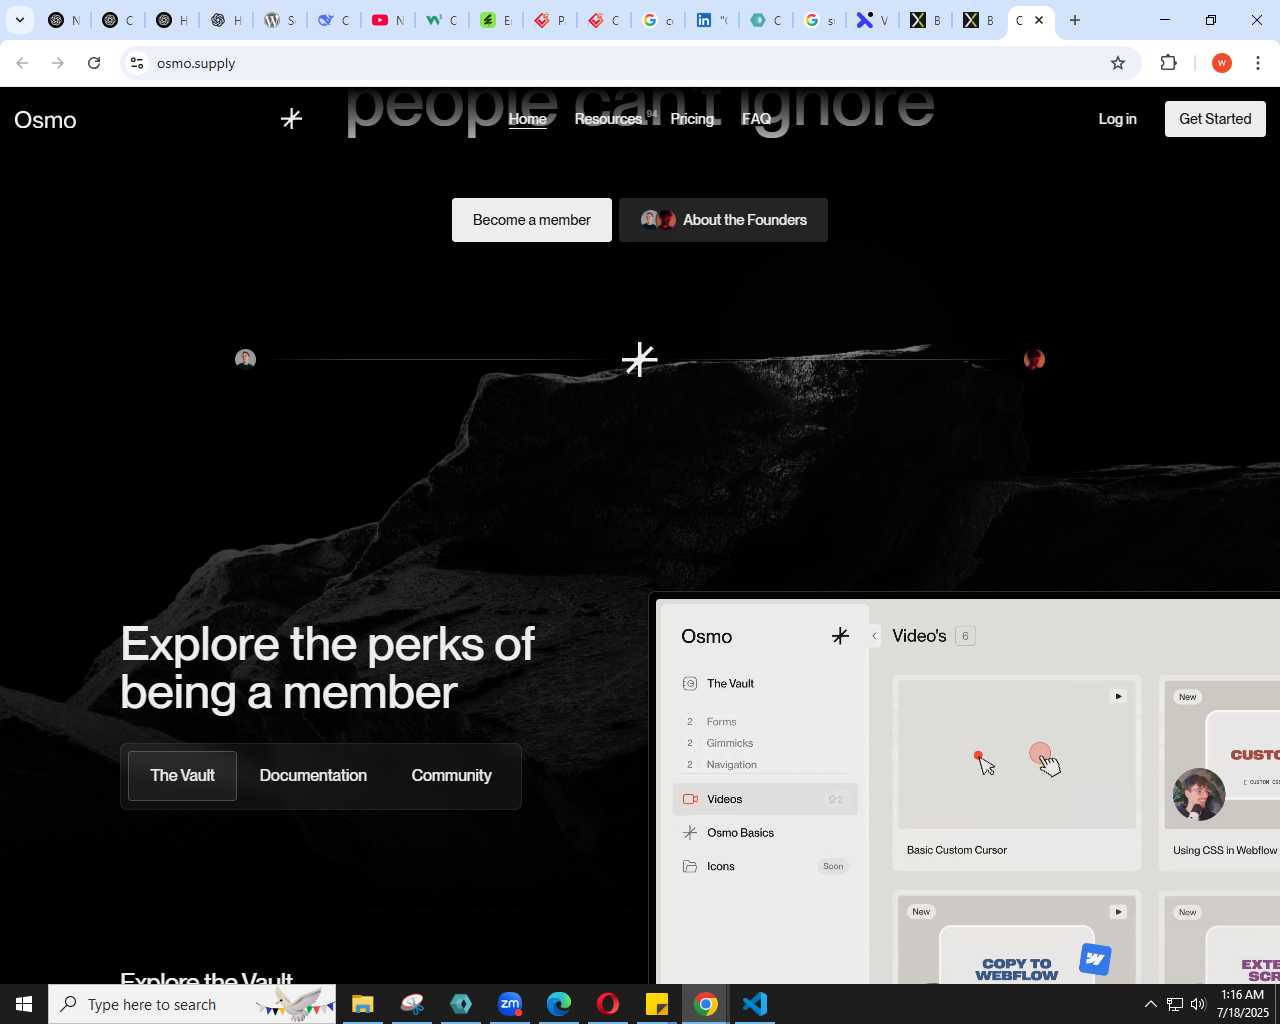Click the Icons sidebar entry
Image resolution: width=1280 pixels, height=1024 pixels.
[x=720, y=867]
